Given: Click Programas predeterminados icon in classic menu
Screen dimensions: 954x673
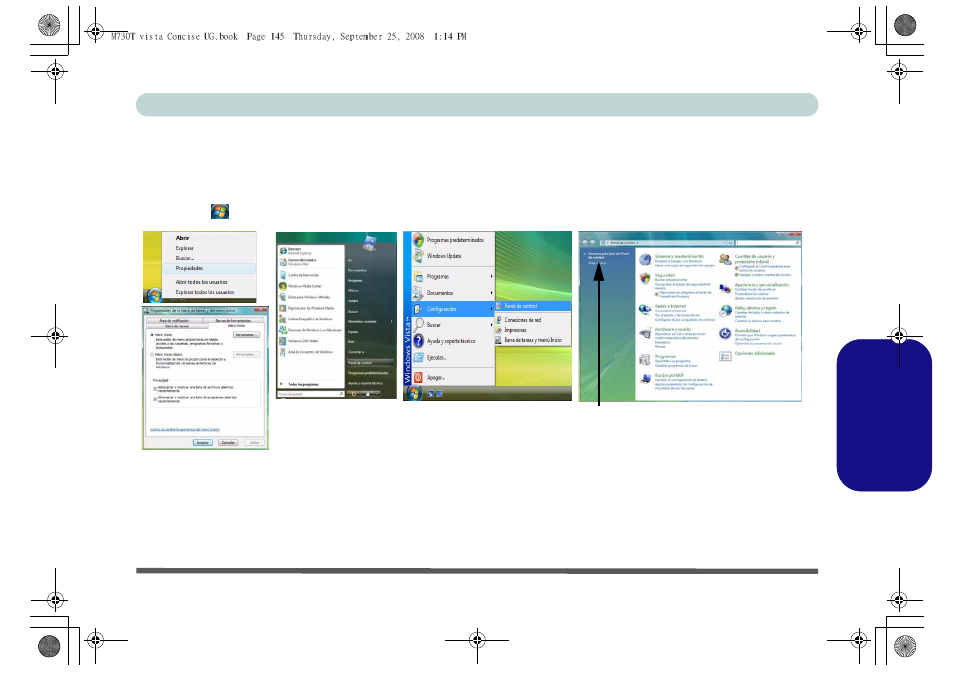Looking at the screenshot, I should pos(419,240).
